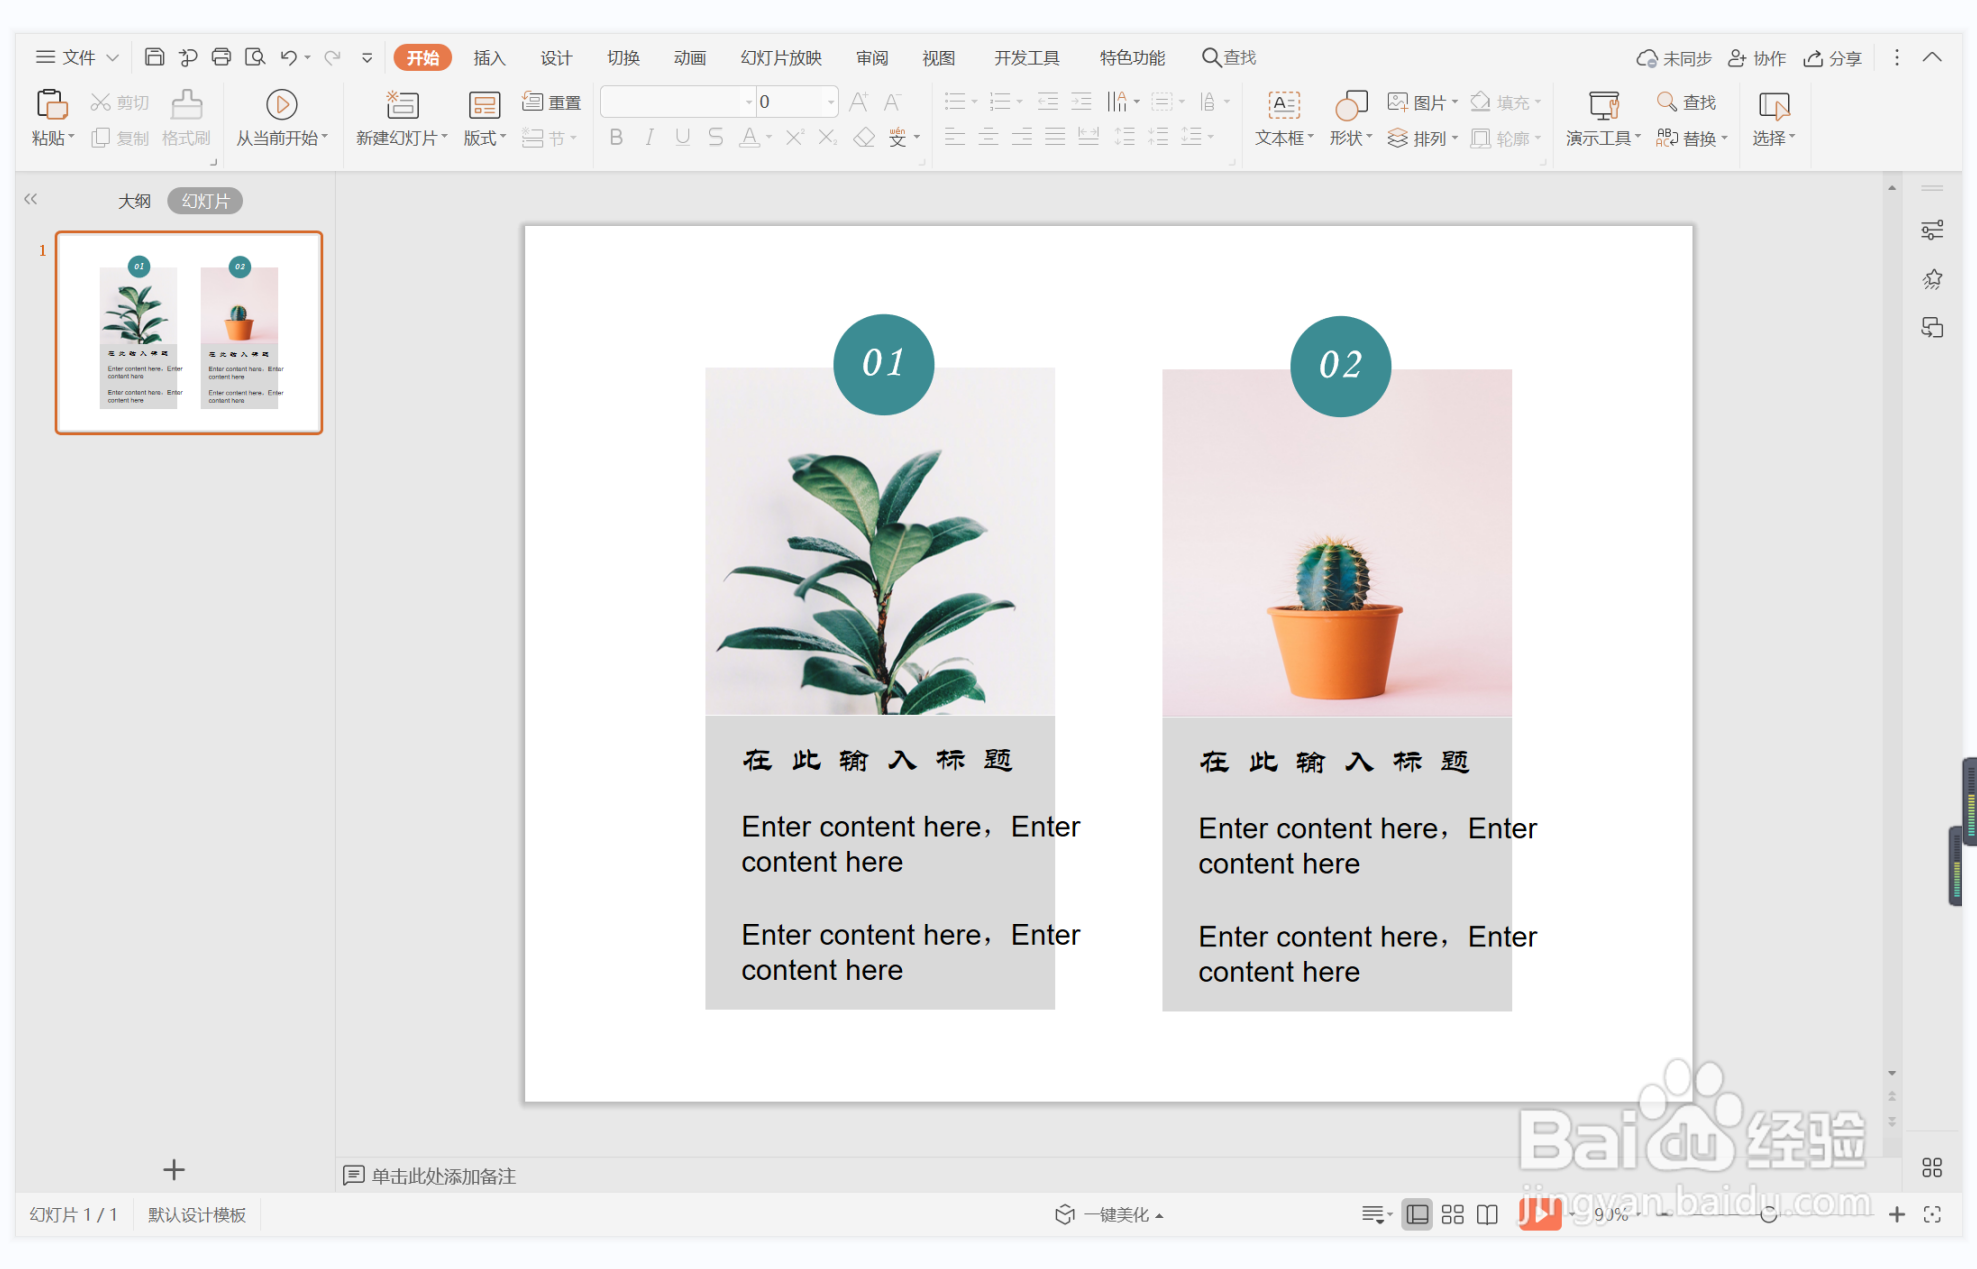Toggle underline formatting
This screenshot has height=1269, width=1977.
click(x=682, y=138)
